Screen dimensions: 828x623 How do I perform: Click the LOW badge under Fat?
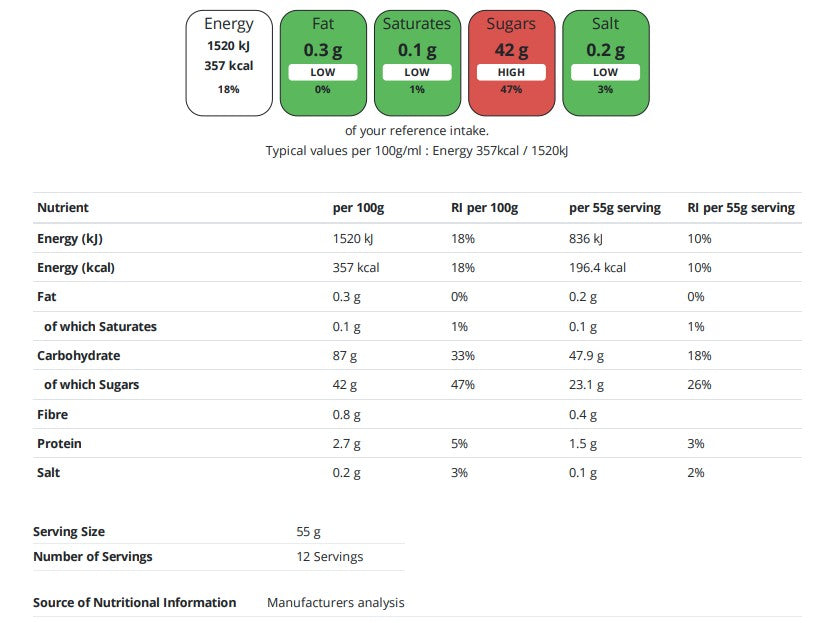point(323,72)
